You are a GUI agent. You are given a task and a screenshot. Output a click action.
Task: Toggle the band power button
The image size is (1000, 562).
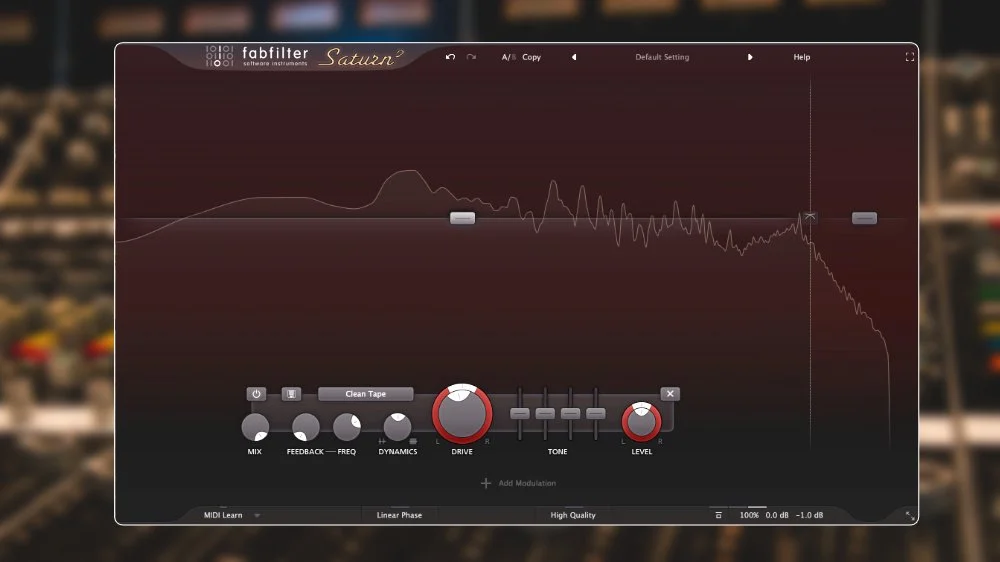pos(256,394)
